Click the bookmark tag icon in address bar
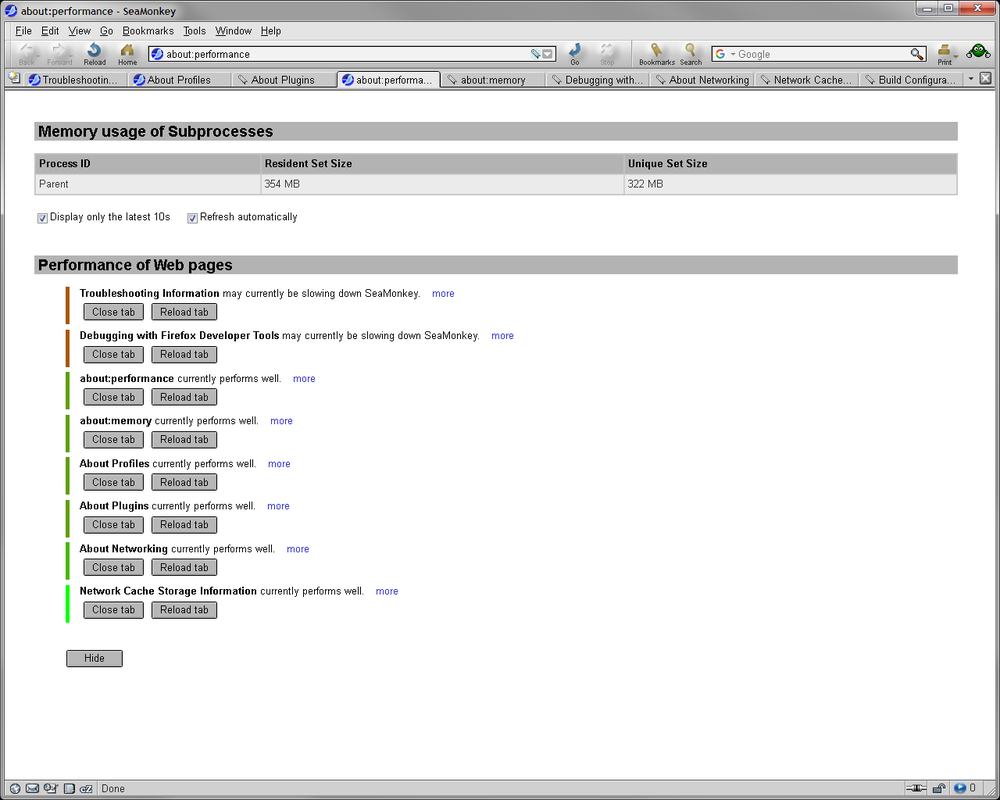Viewport: 1000px width, 800px height. tap(535, 54)
